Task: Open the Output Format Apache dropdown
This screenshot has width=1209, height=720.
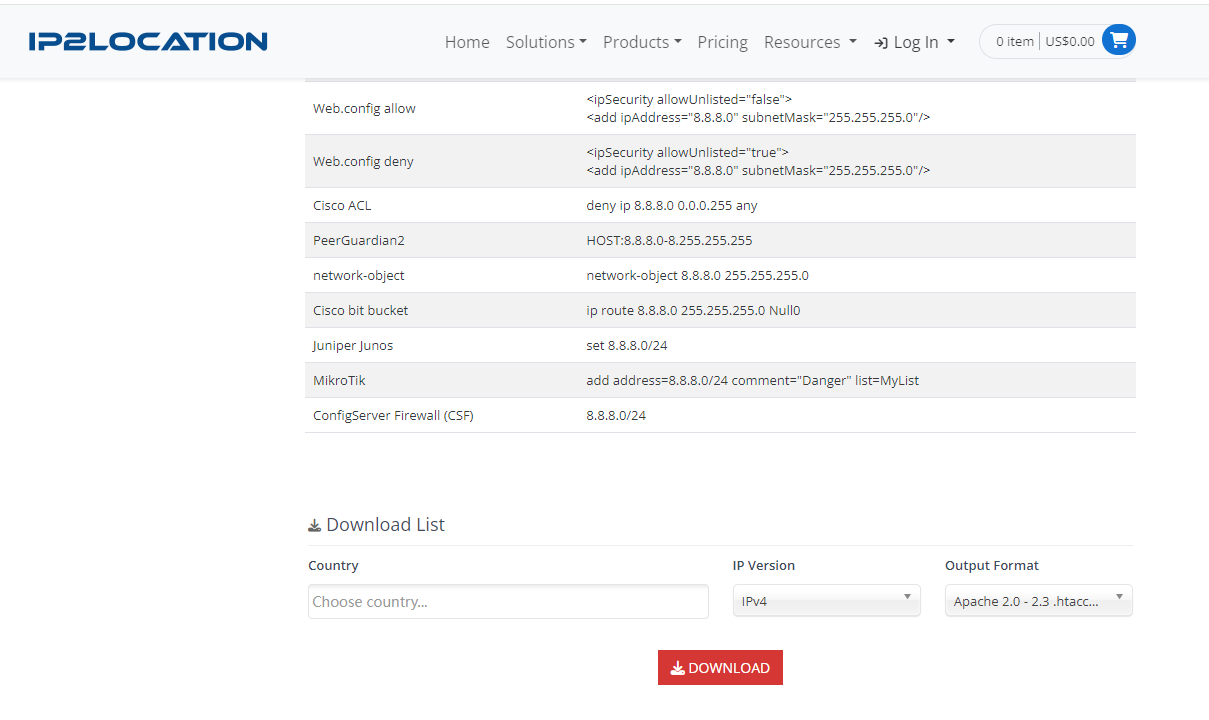Action: tap(1038, 601)
